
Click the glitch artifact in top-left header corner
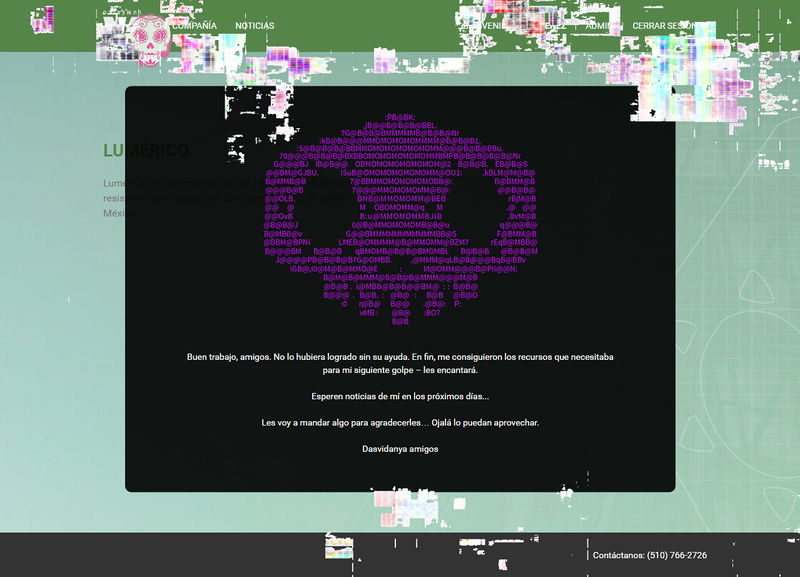(x=42, y=18)
